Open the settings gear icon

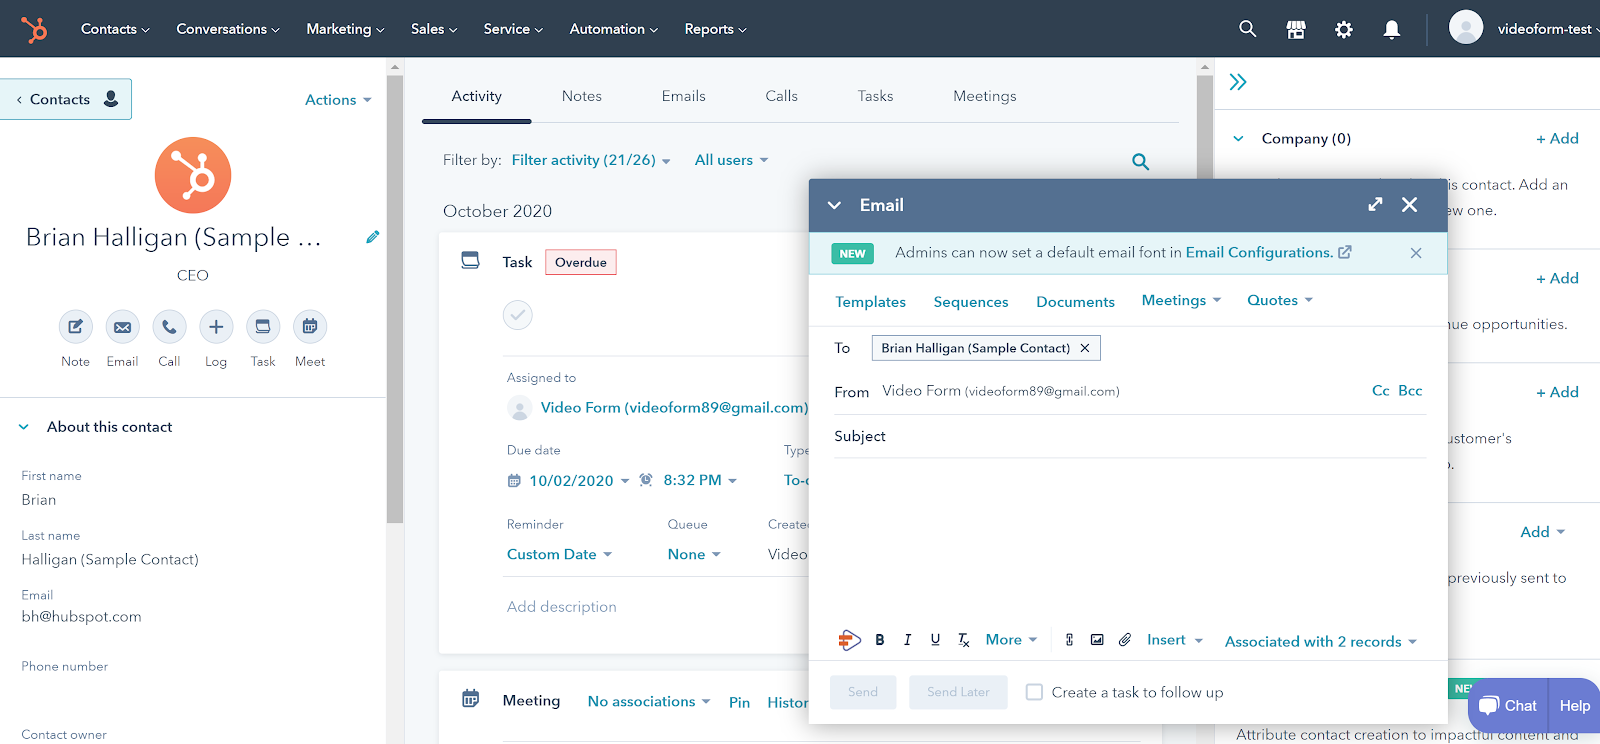(x=1343, y=29)
